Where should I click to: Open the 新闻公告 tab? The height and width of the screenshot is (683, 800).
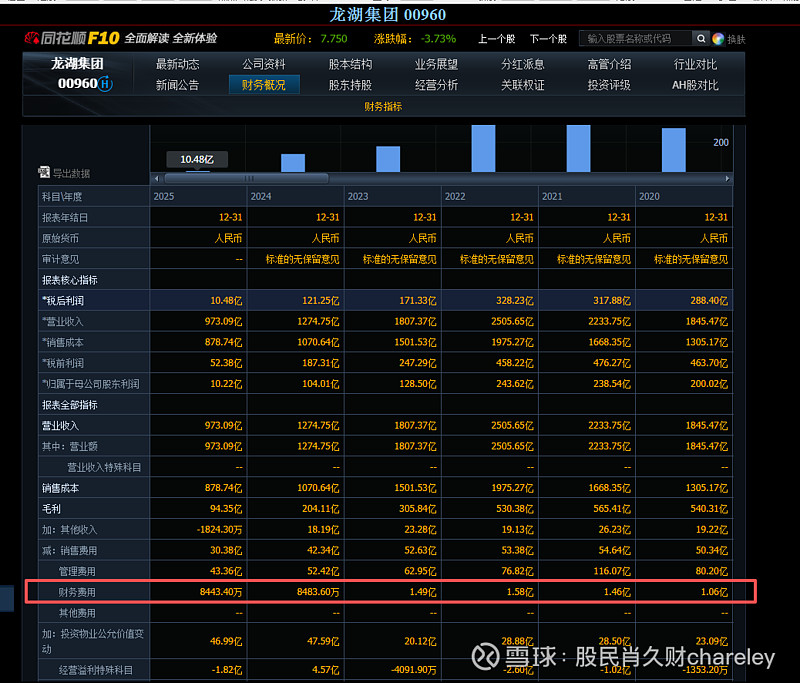178,85
